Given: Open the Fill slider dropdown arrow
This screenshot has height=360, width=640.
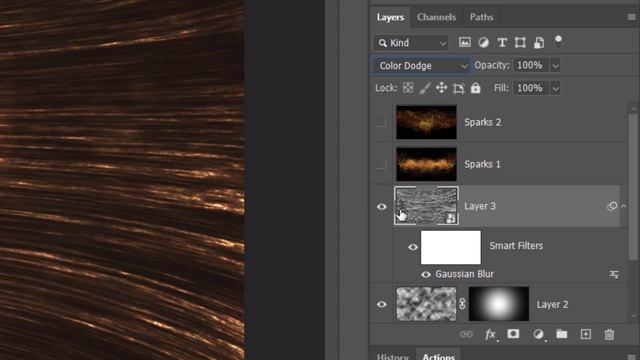Looking at the screenshot, I should point(555,88).
